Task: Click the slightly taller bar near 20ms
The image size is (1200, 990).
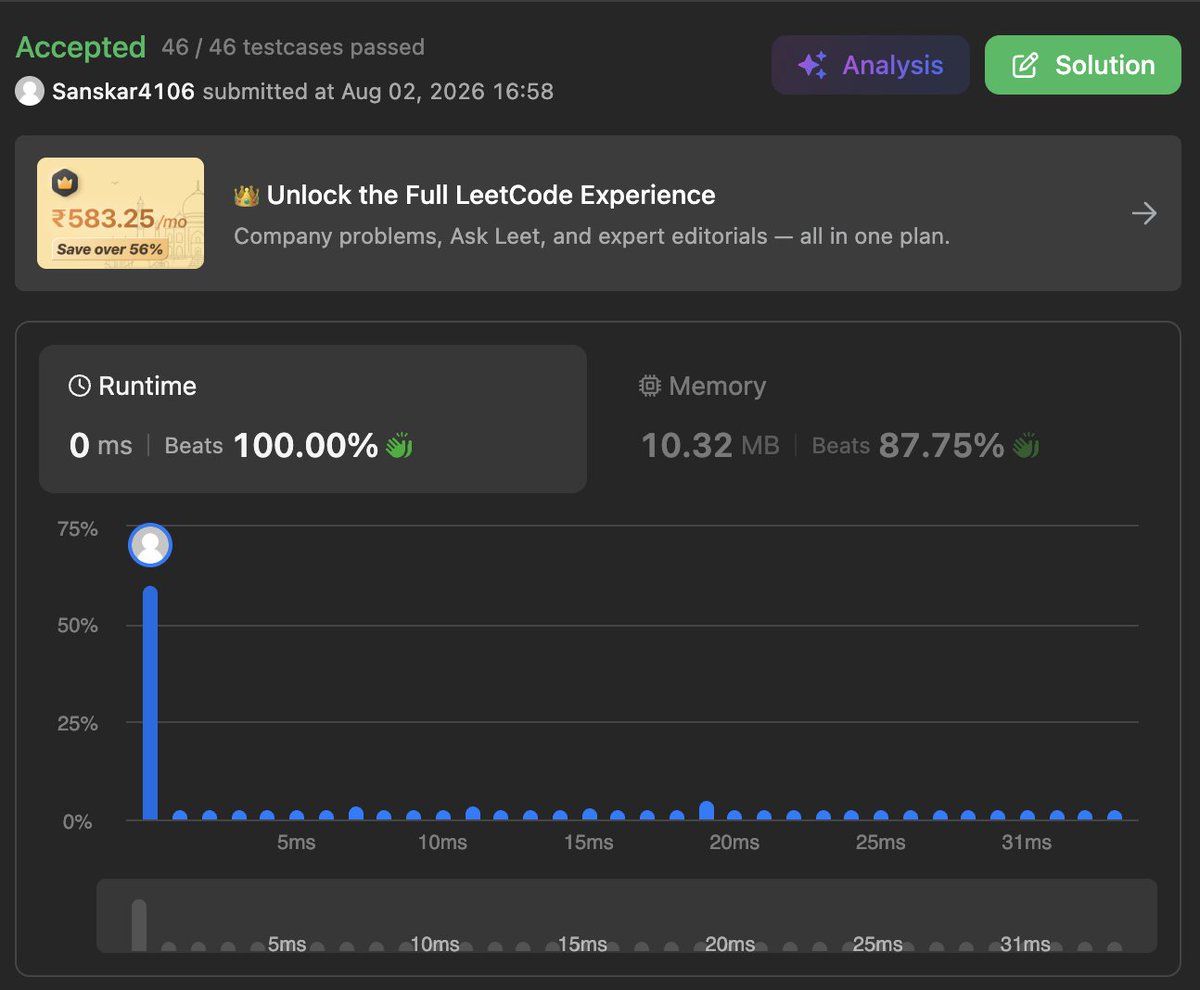Action: coord(706,811)
